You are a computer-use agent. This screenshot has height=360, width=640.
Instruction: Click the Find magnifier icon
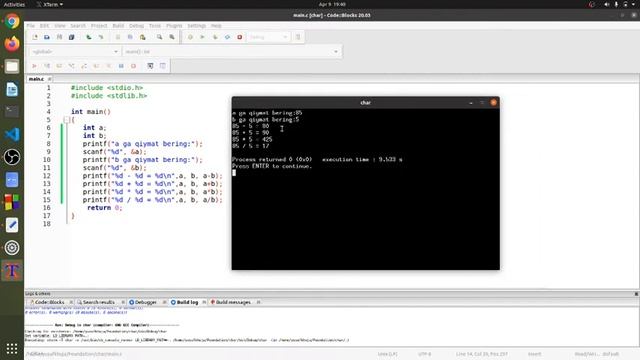(160, 37)
